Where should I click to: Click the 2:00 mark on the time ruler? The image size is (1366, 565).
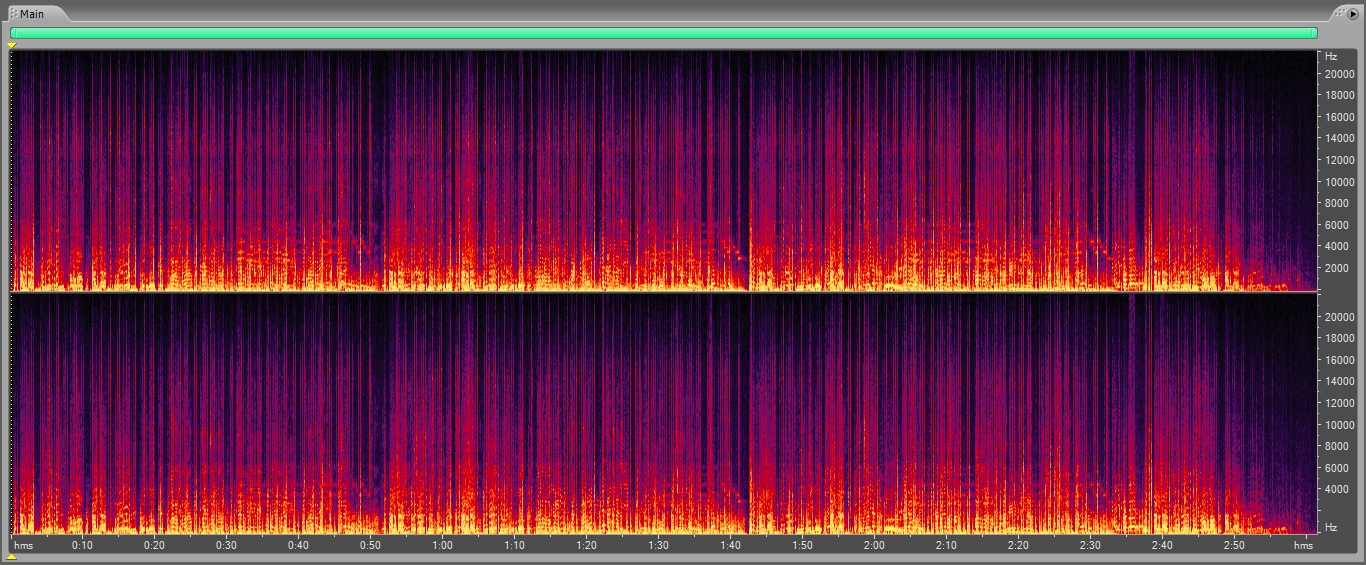coord(875,545)
